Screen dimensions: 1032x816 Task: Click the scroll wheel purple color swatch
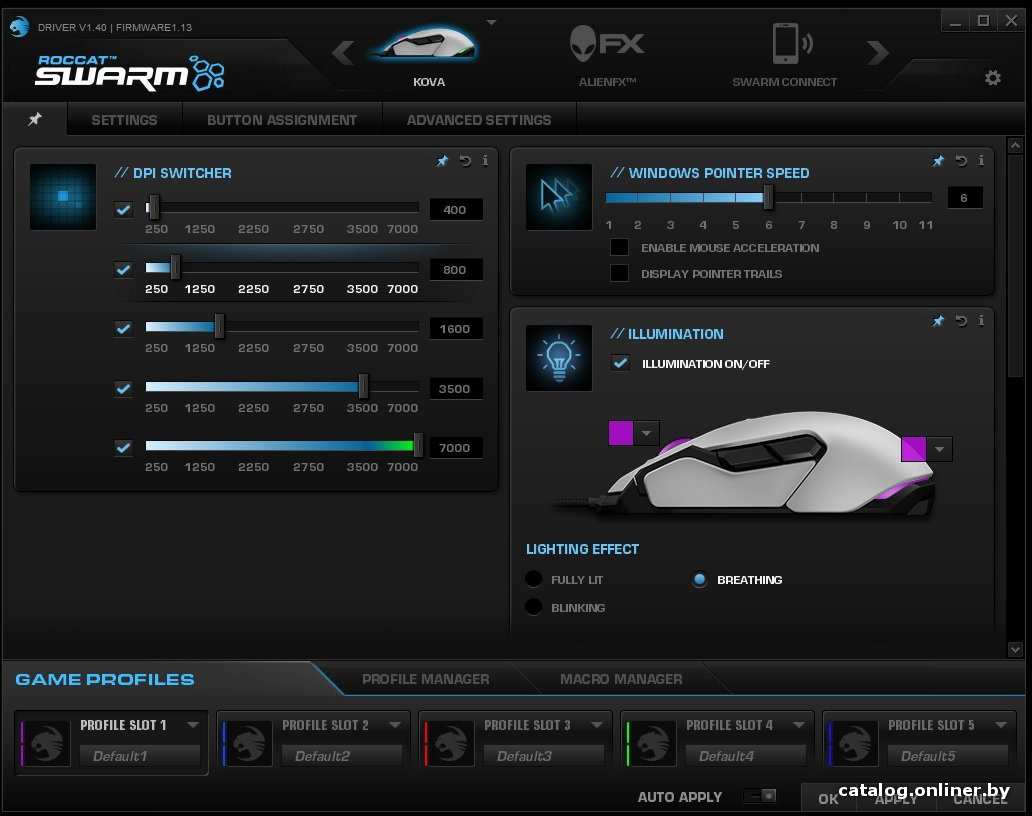pyautogui.click(x=621, y=433)
